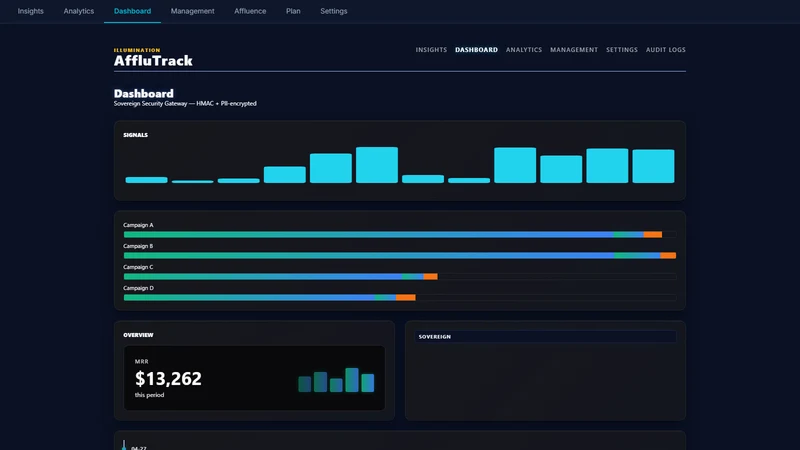Click the Campaign D progress bar

[x=400, y=297]
